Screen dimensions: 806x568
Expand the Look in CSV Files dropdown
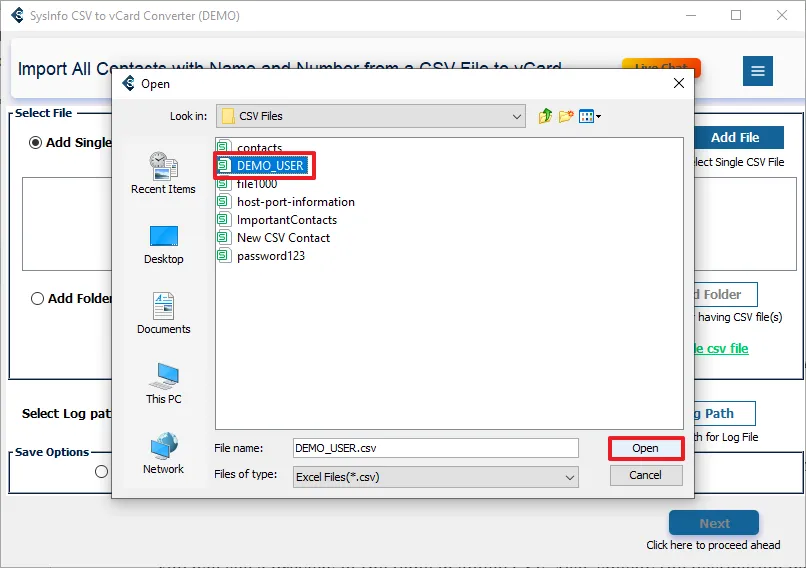pos(371,116)
